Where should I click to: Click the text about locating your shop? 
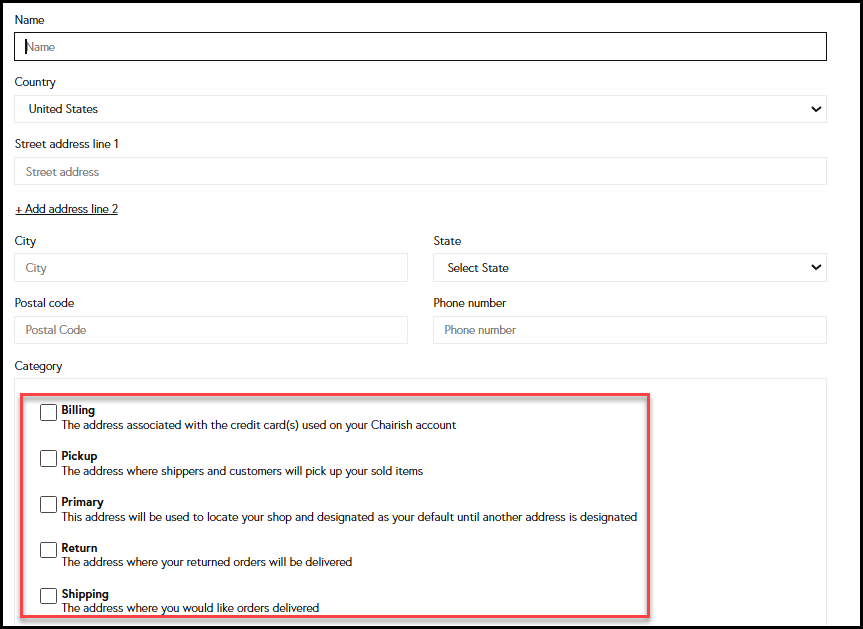[x=349, y=517]
